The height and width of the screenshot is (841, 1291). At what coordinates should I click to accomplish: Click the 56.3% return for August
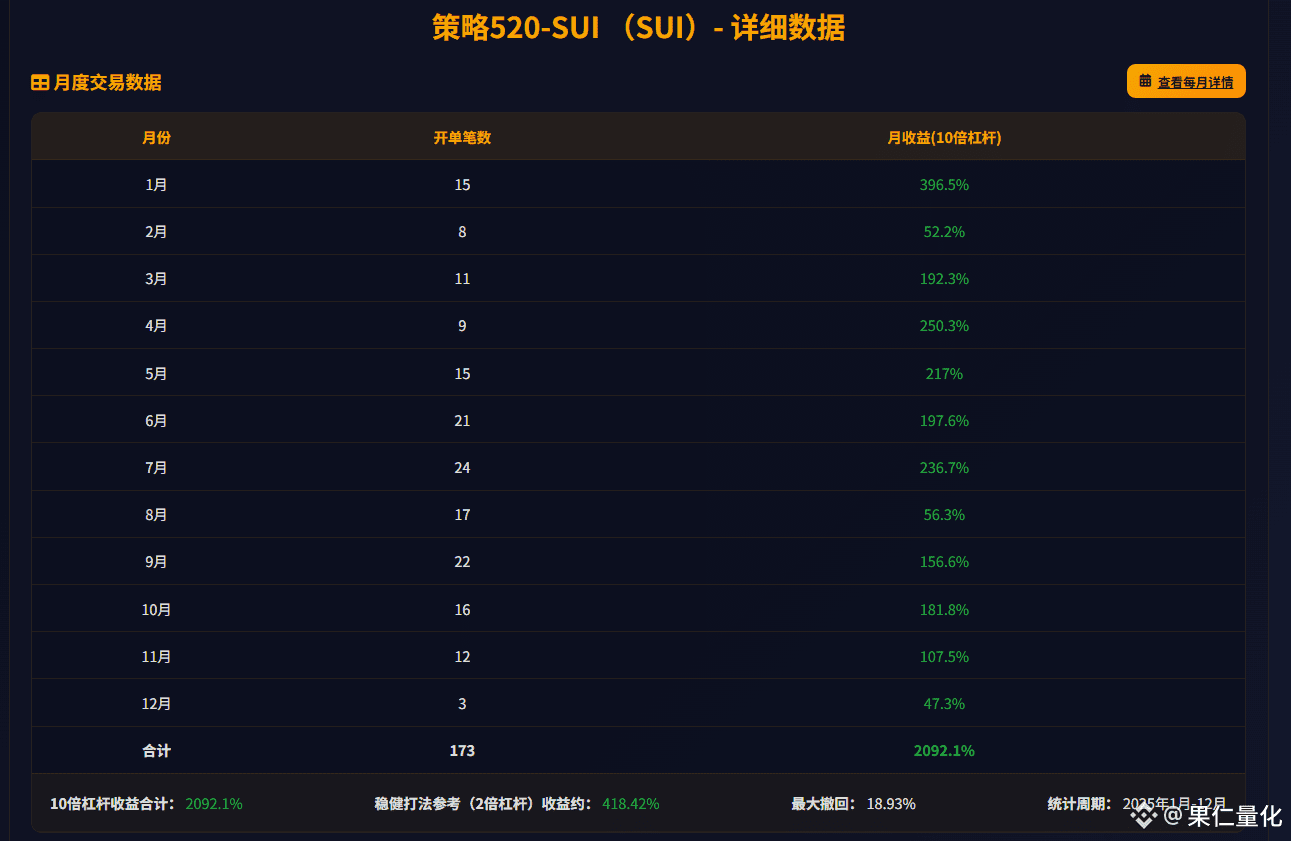coord(944,515)
